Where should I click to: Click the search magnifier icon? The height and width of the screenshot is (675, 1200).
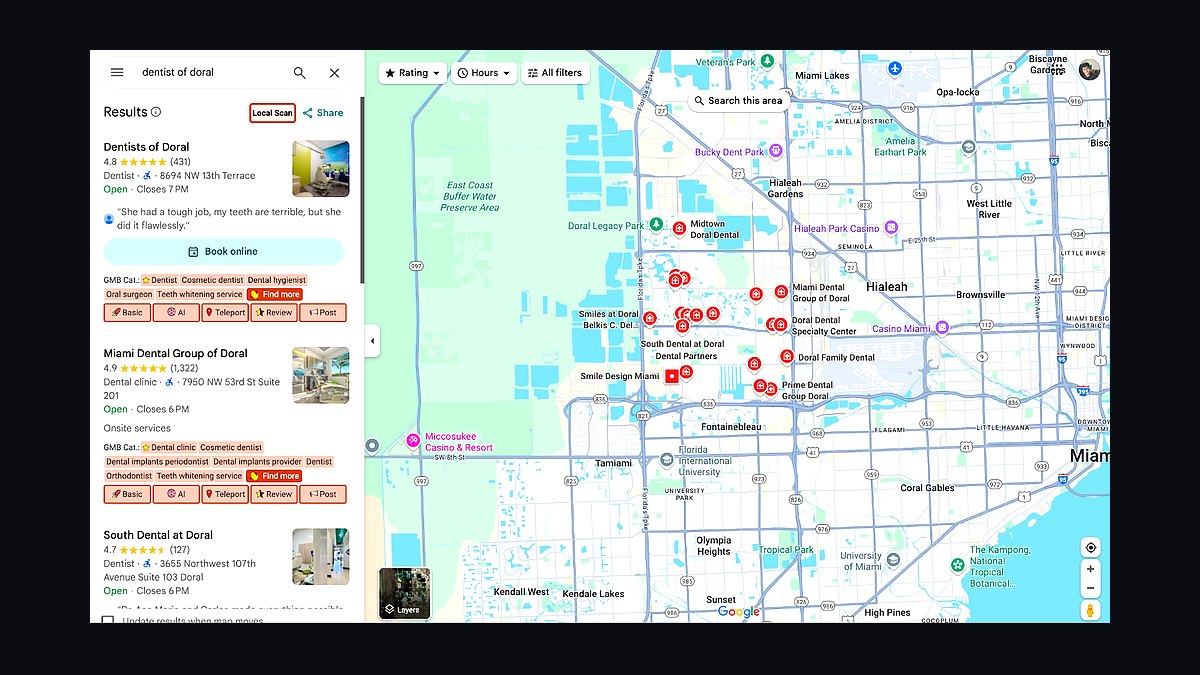(299, 72)
